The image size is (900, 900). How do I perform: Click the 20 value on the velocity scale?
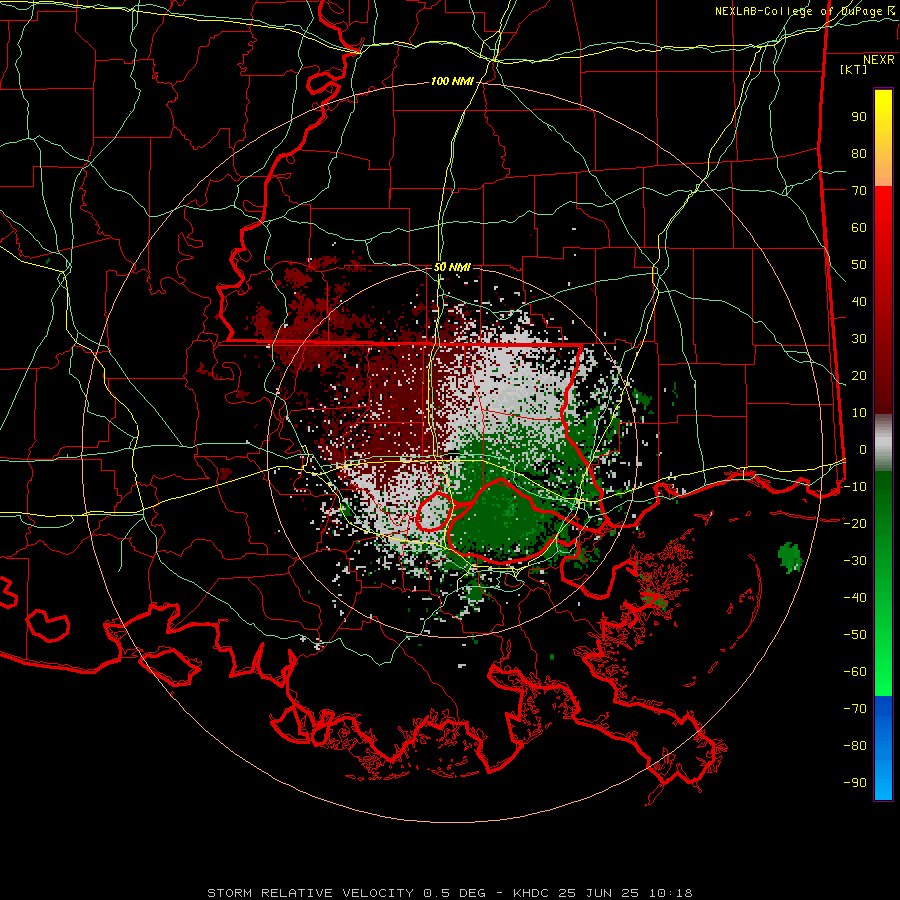pyautogui.click(x=859, y=376)
